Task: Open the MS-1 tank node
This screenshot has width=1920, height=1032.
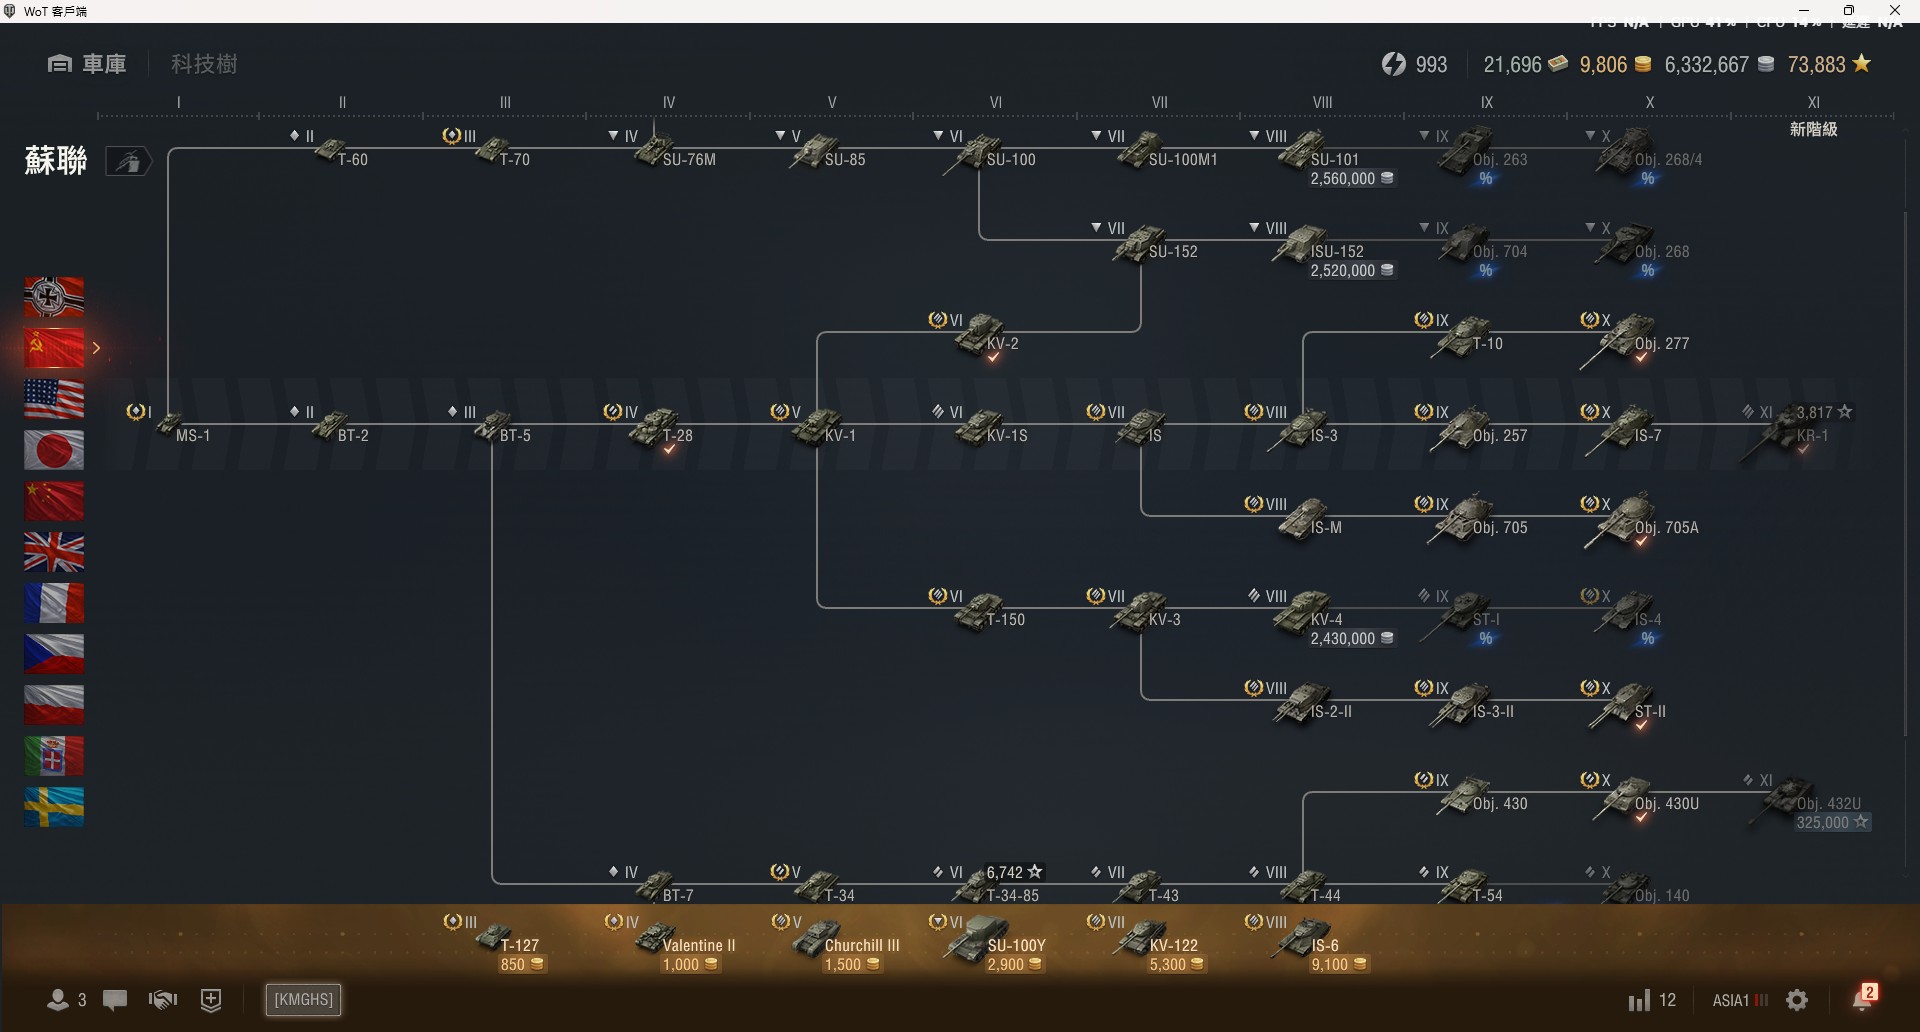Action: pos(170,425)
